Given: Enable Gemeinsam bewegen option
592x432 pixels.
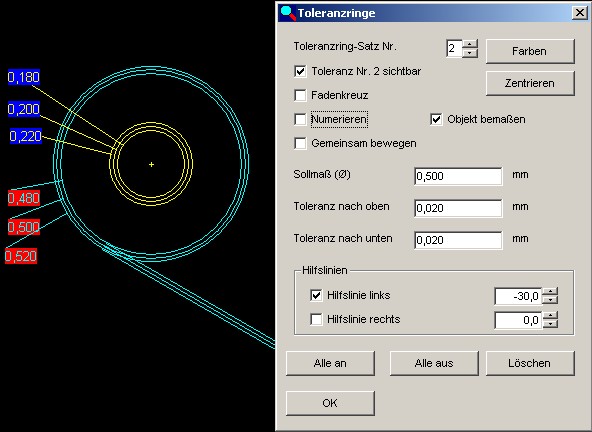Looking at the screenshot, I should pyautogui.click(x=300, y=143).
